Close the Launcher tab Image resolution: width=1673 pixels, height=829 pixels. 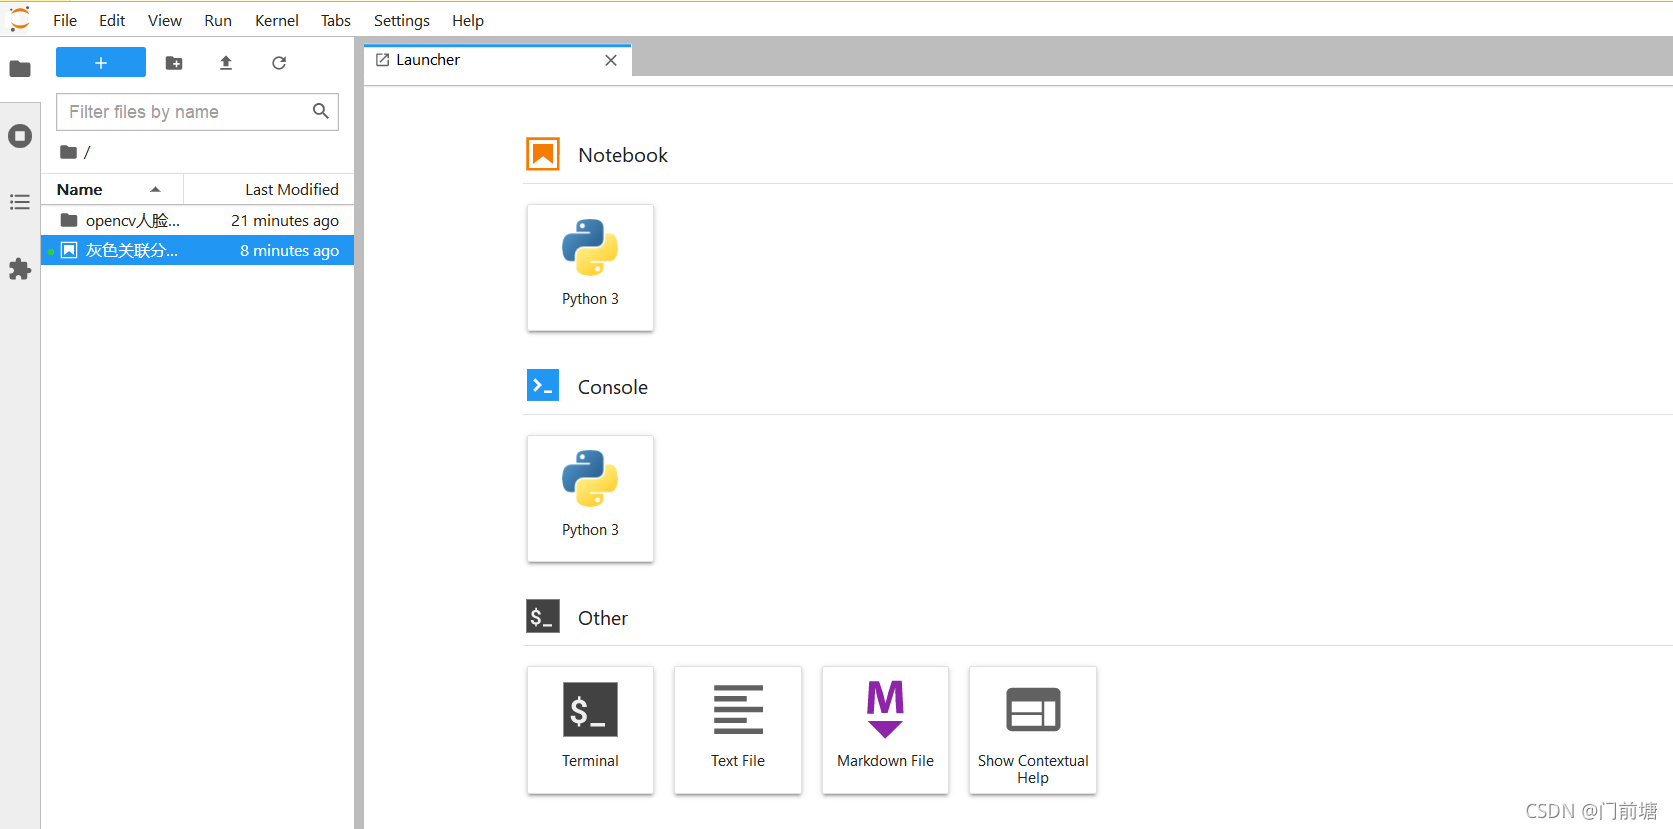(x=611, y=60)
